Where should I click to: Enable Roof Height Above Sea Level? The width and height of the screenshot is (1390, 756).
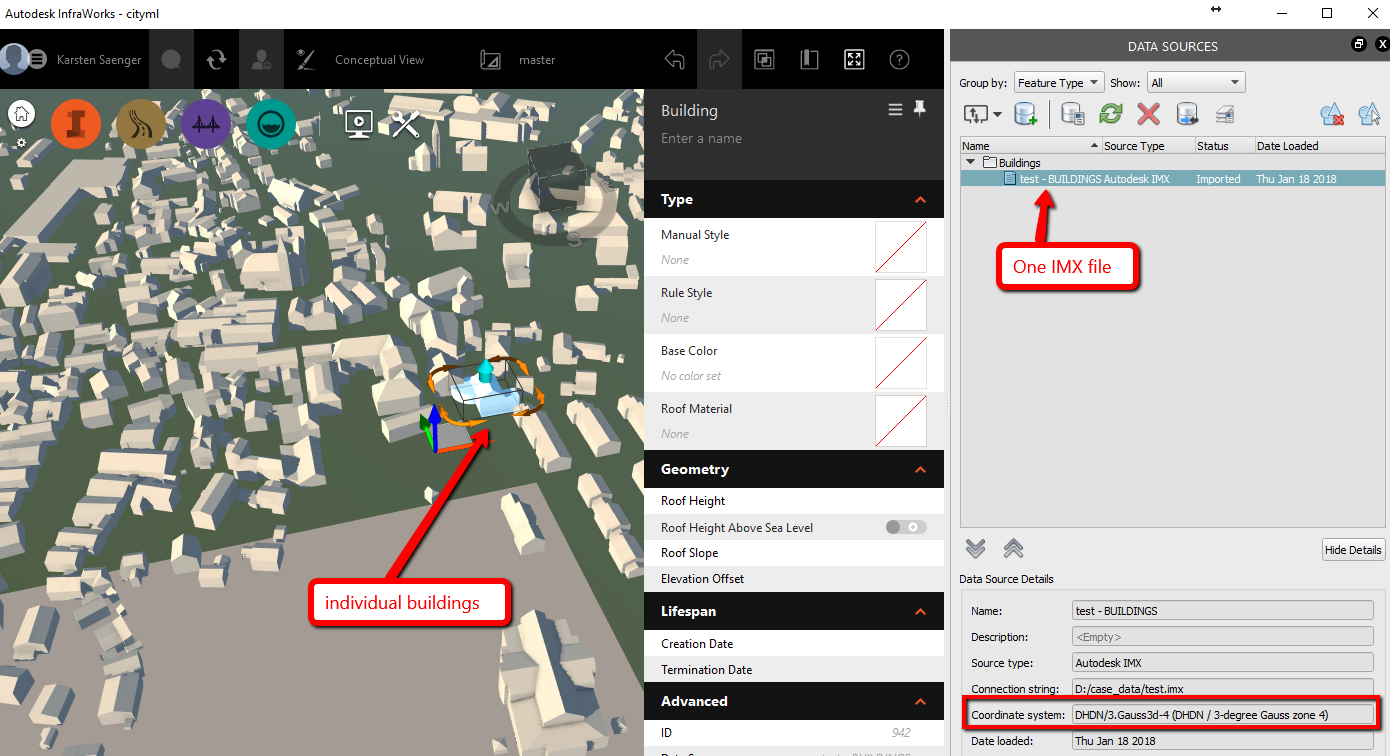(905, 527)
